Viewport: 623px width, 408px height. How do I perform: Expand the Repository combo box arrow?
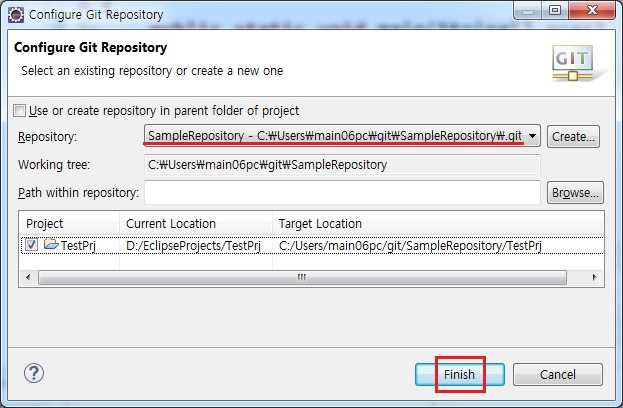click(x=532, y=136)
